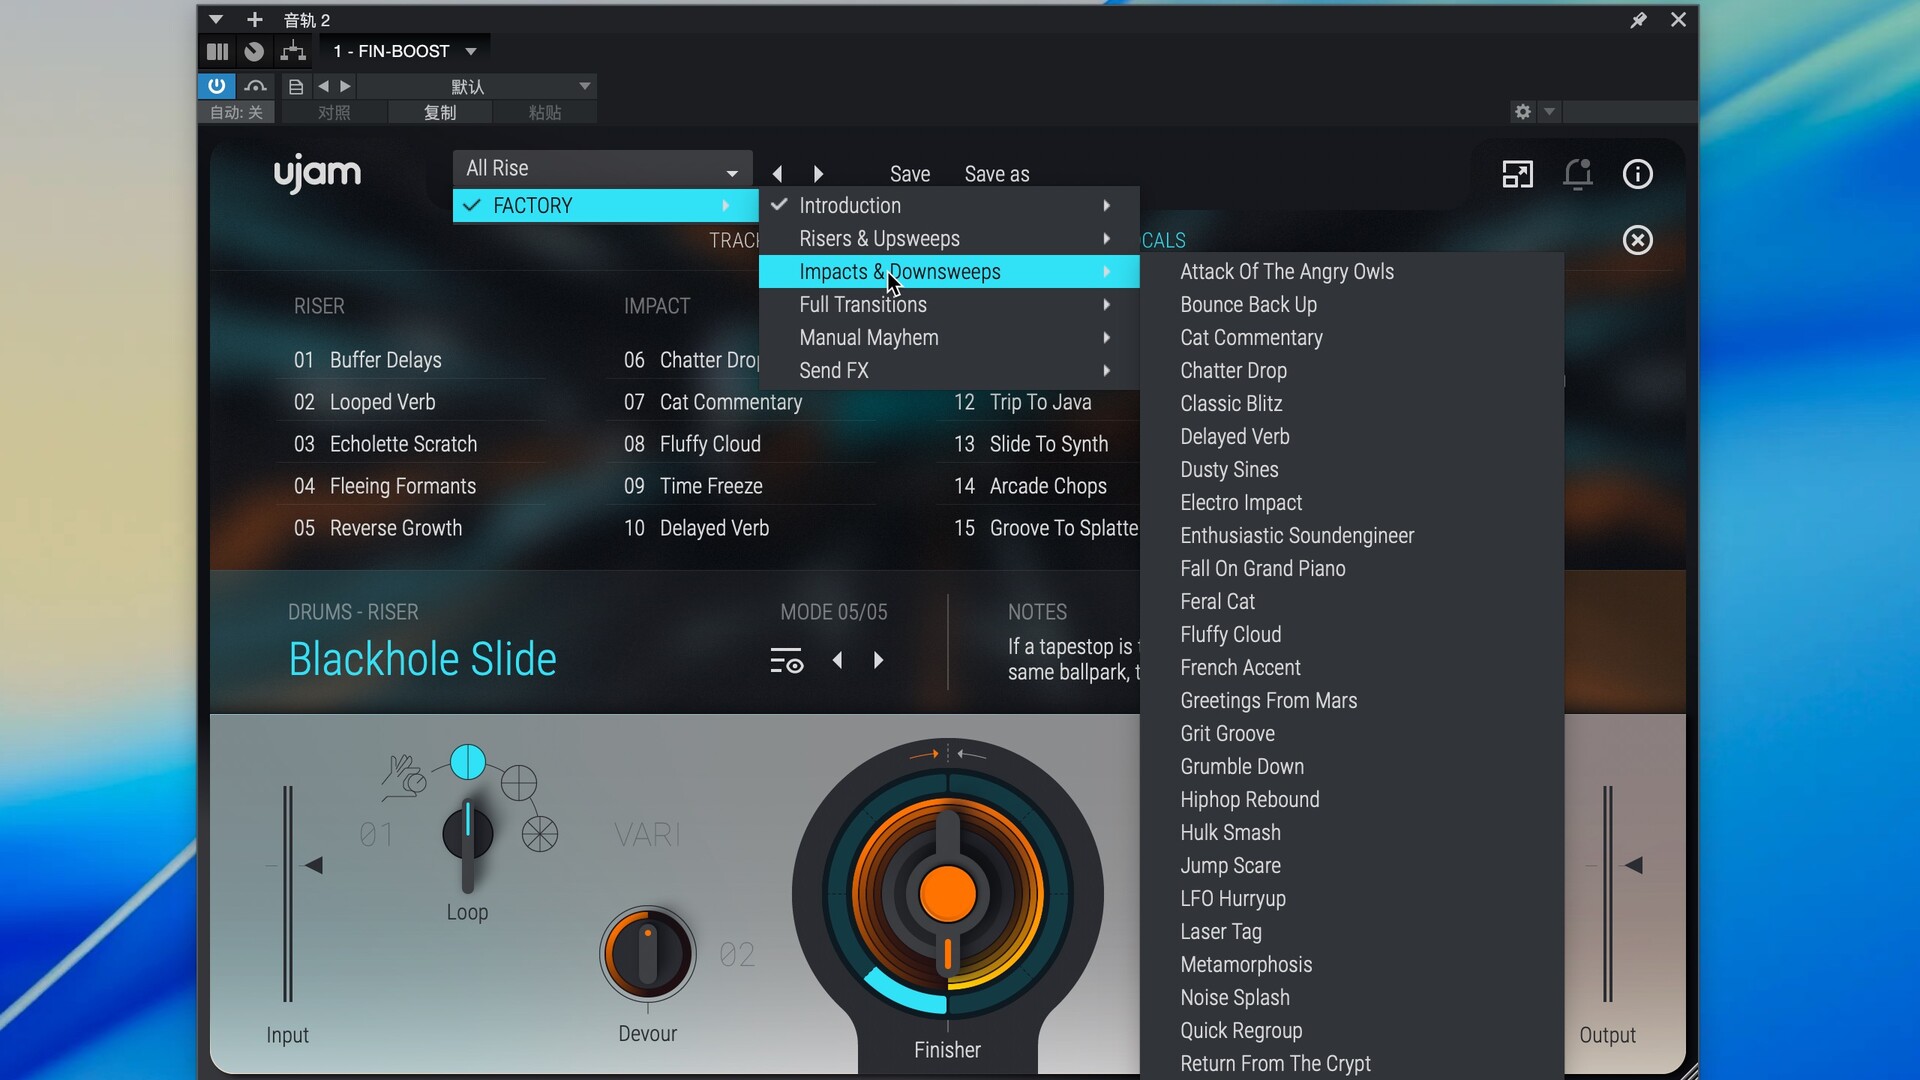Pin the plugin window
The height and width of the screenshot is (1080, 1920).
[x=1638, y=20]
